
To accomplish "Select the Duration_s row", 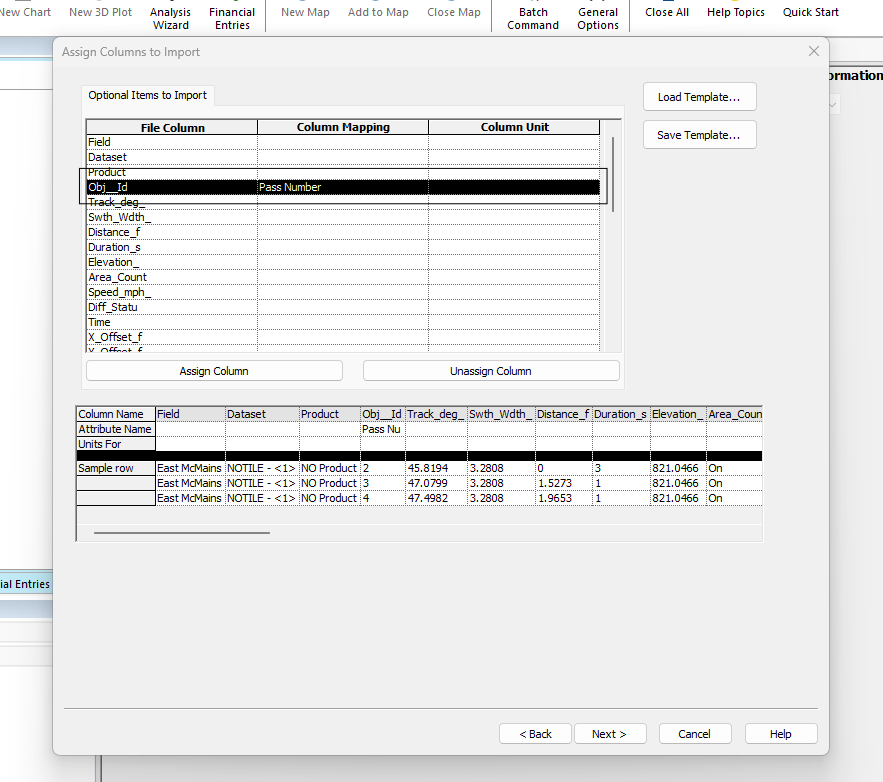I will (343, 247).
